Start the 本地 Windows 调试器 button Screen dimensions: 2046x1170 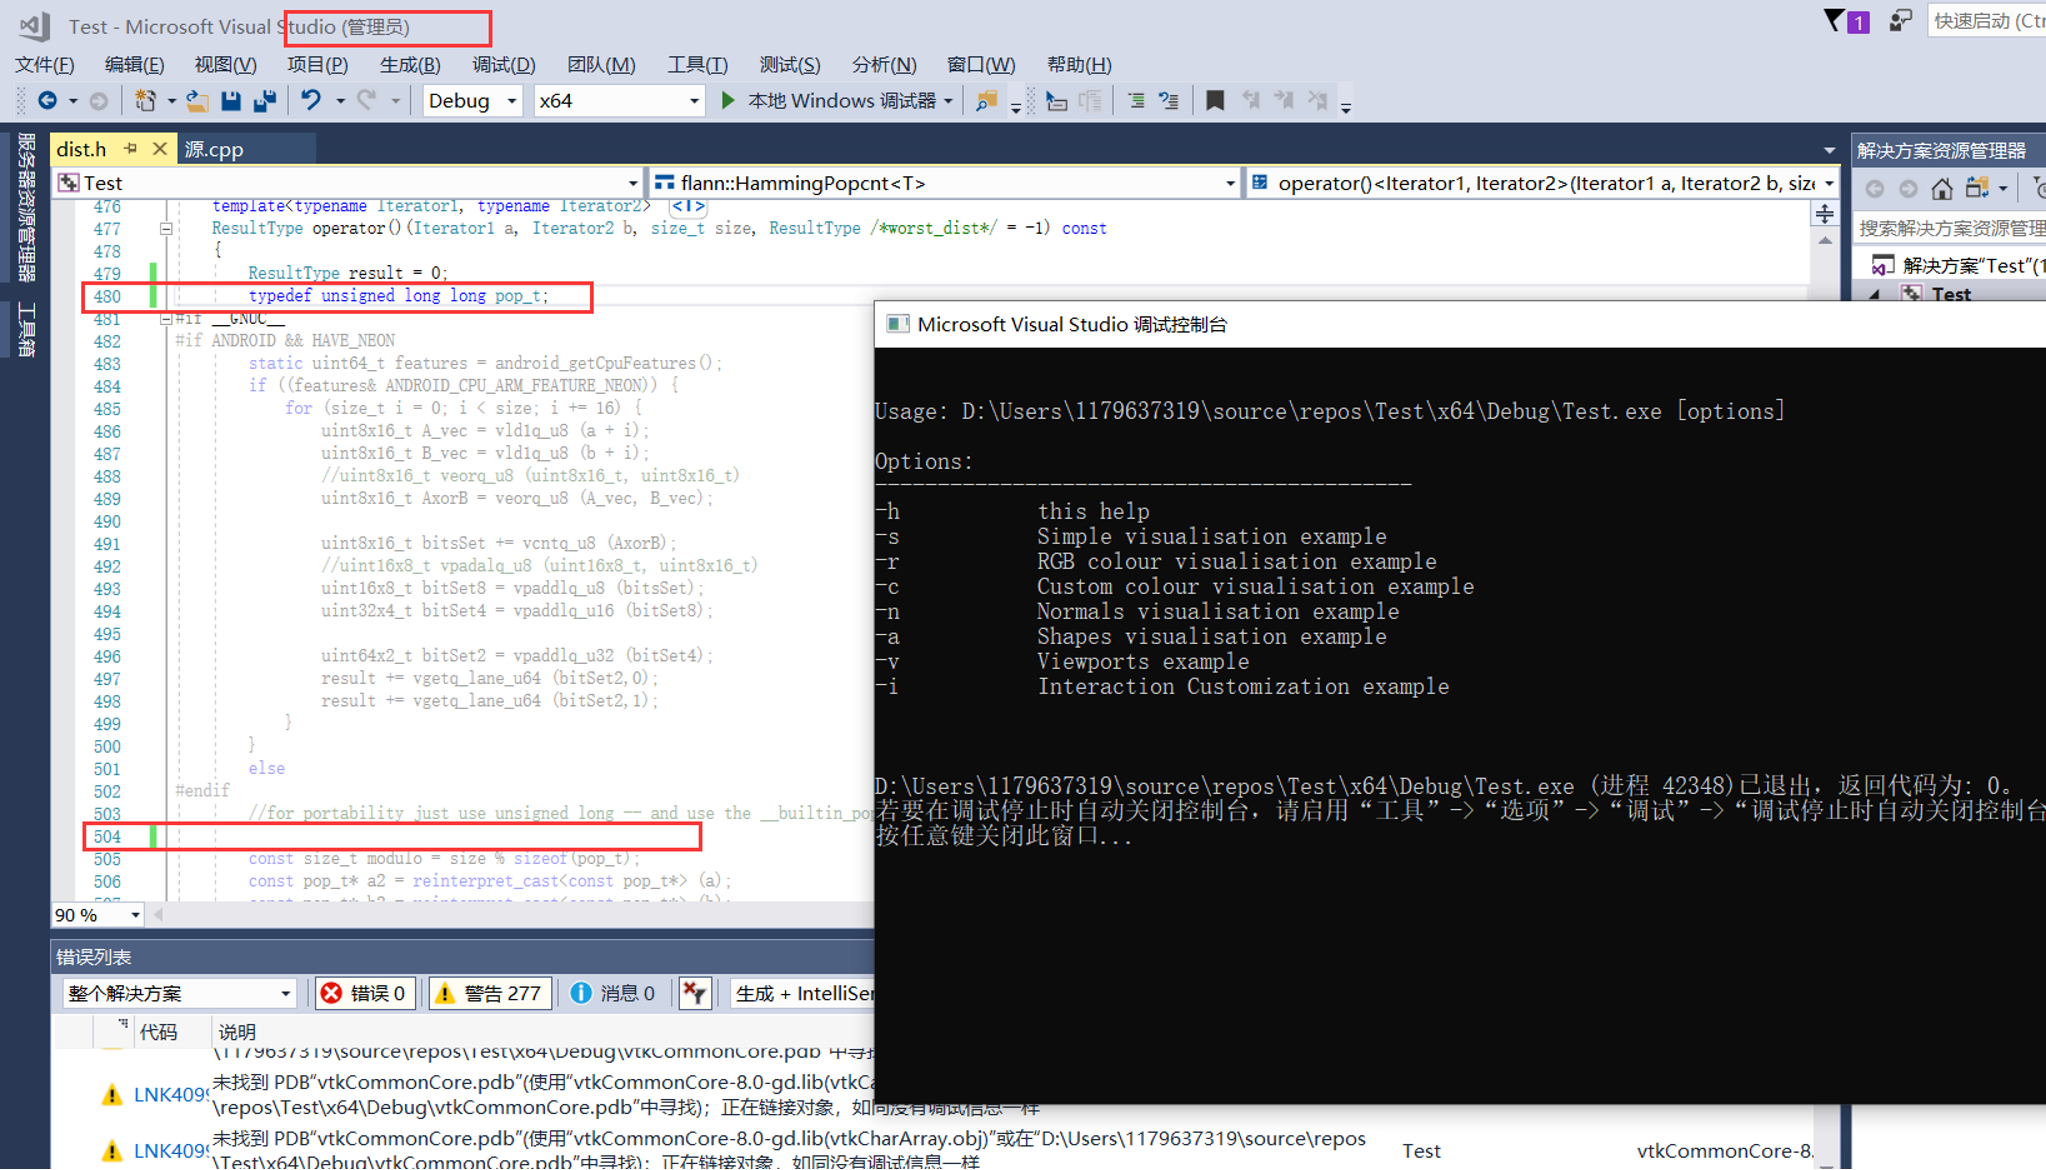[837, 101]
